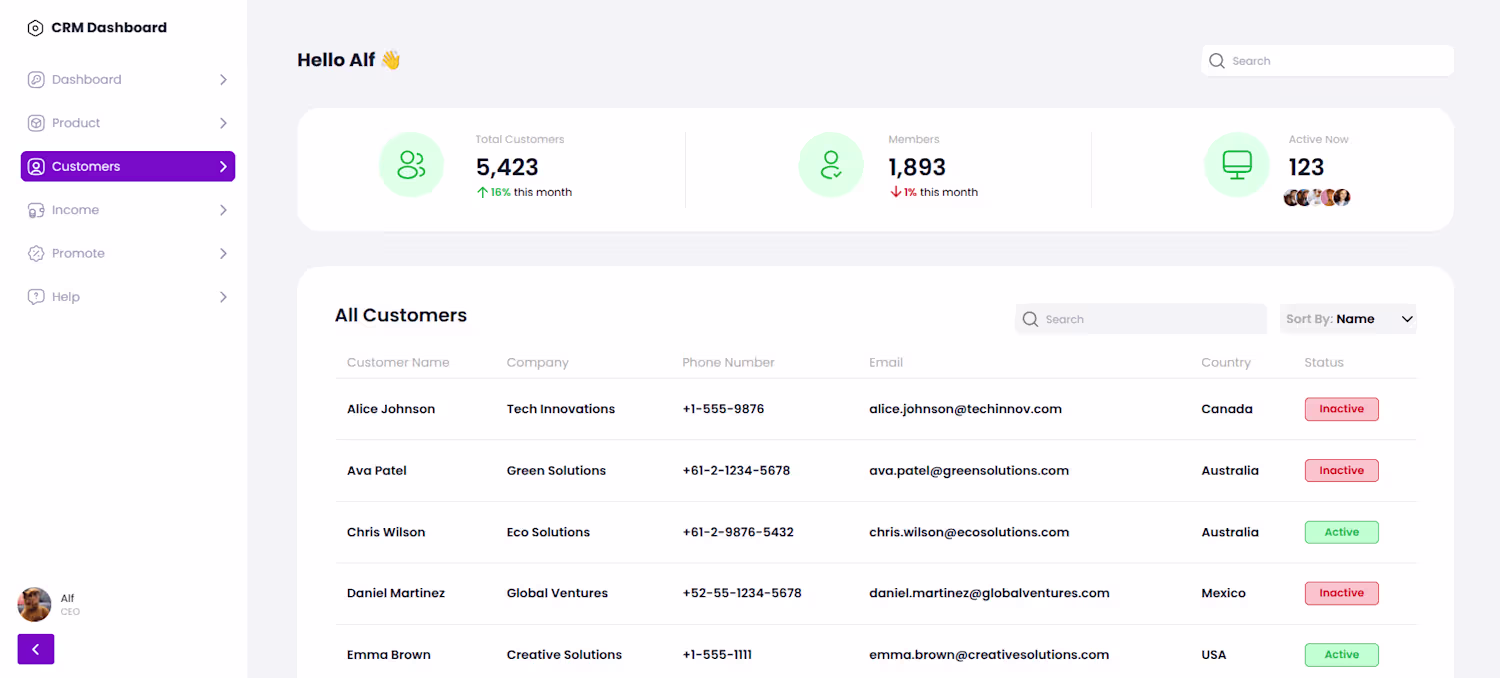Screen dimensions: 1500x678
Task: Click ava.patel@greensolutions.com email
Action: pyautogui.click(x=969, y=471)
